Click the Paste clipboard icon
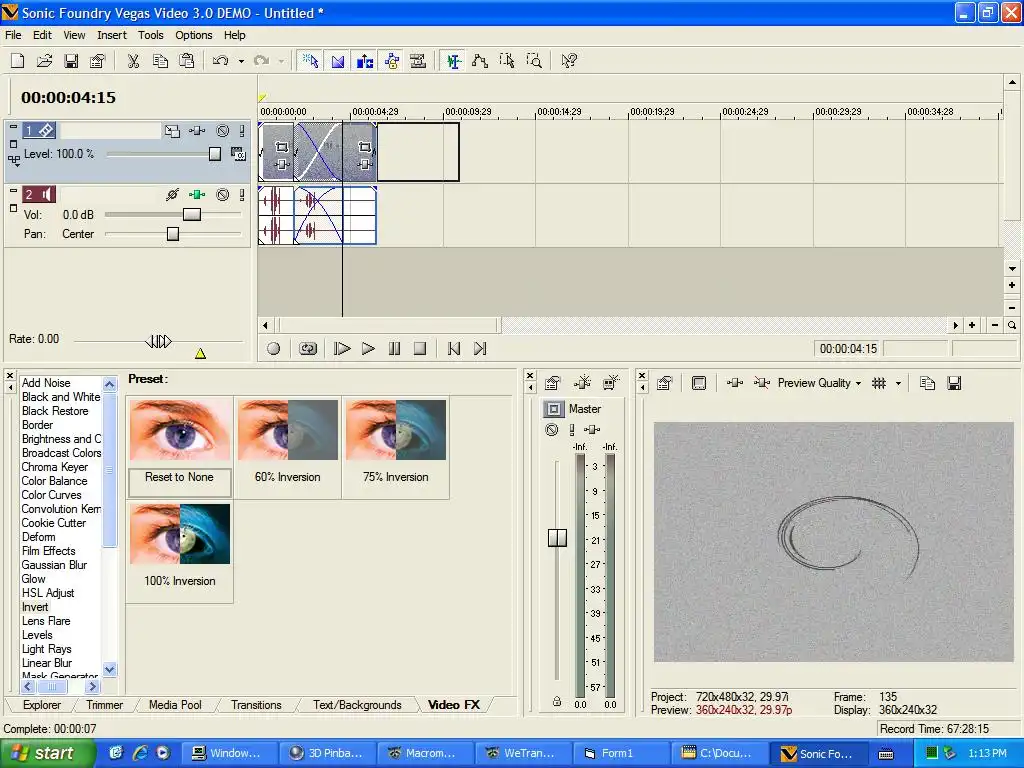Screen dimensions: 1024x768 pyautogui.click(x=187, y=61)
